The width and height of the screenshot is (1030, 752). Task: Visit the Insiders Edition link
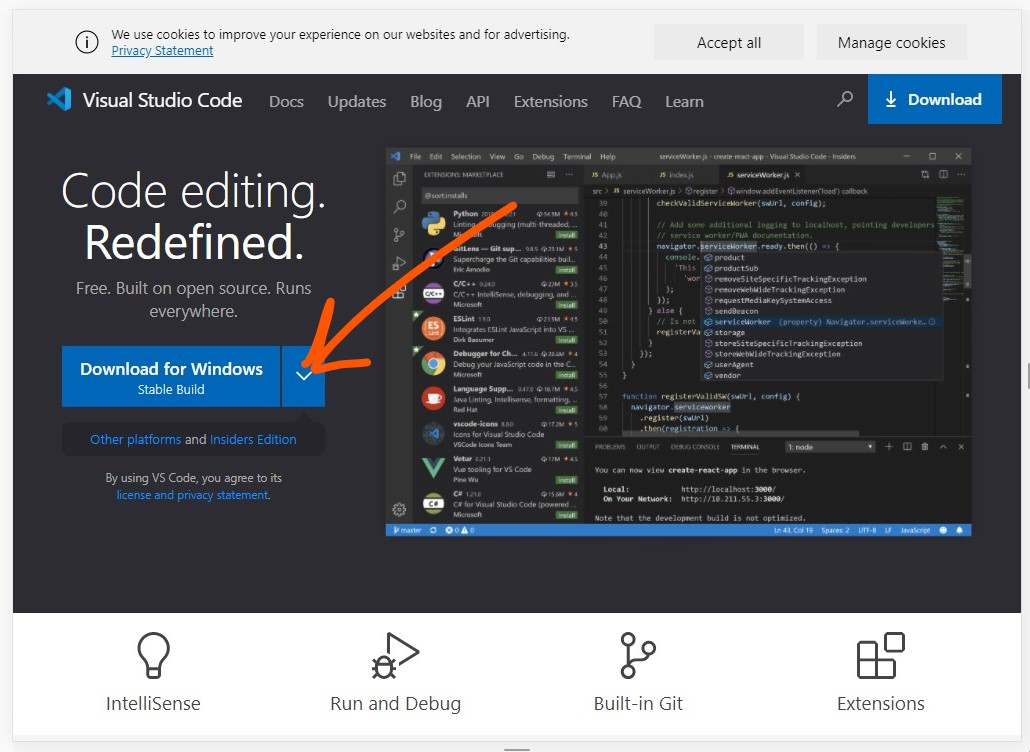click(251, 439)
